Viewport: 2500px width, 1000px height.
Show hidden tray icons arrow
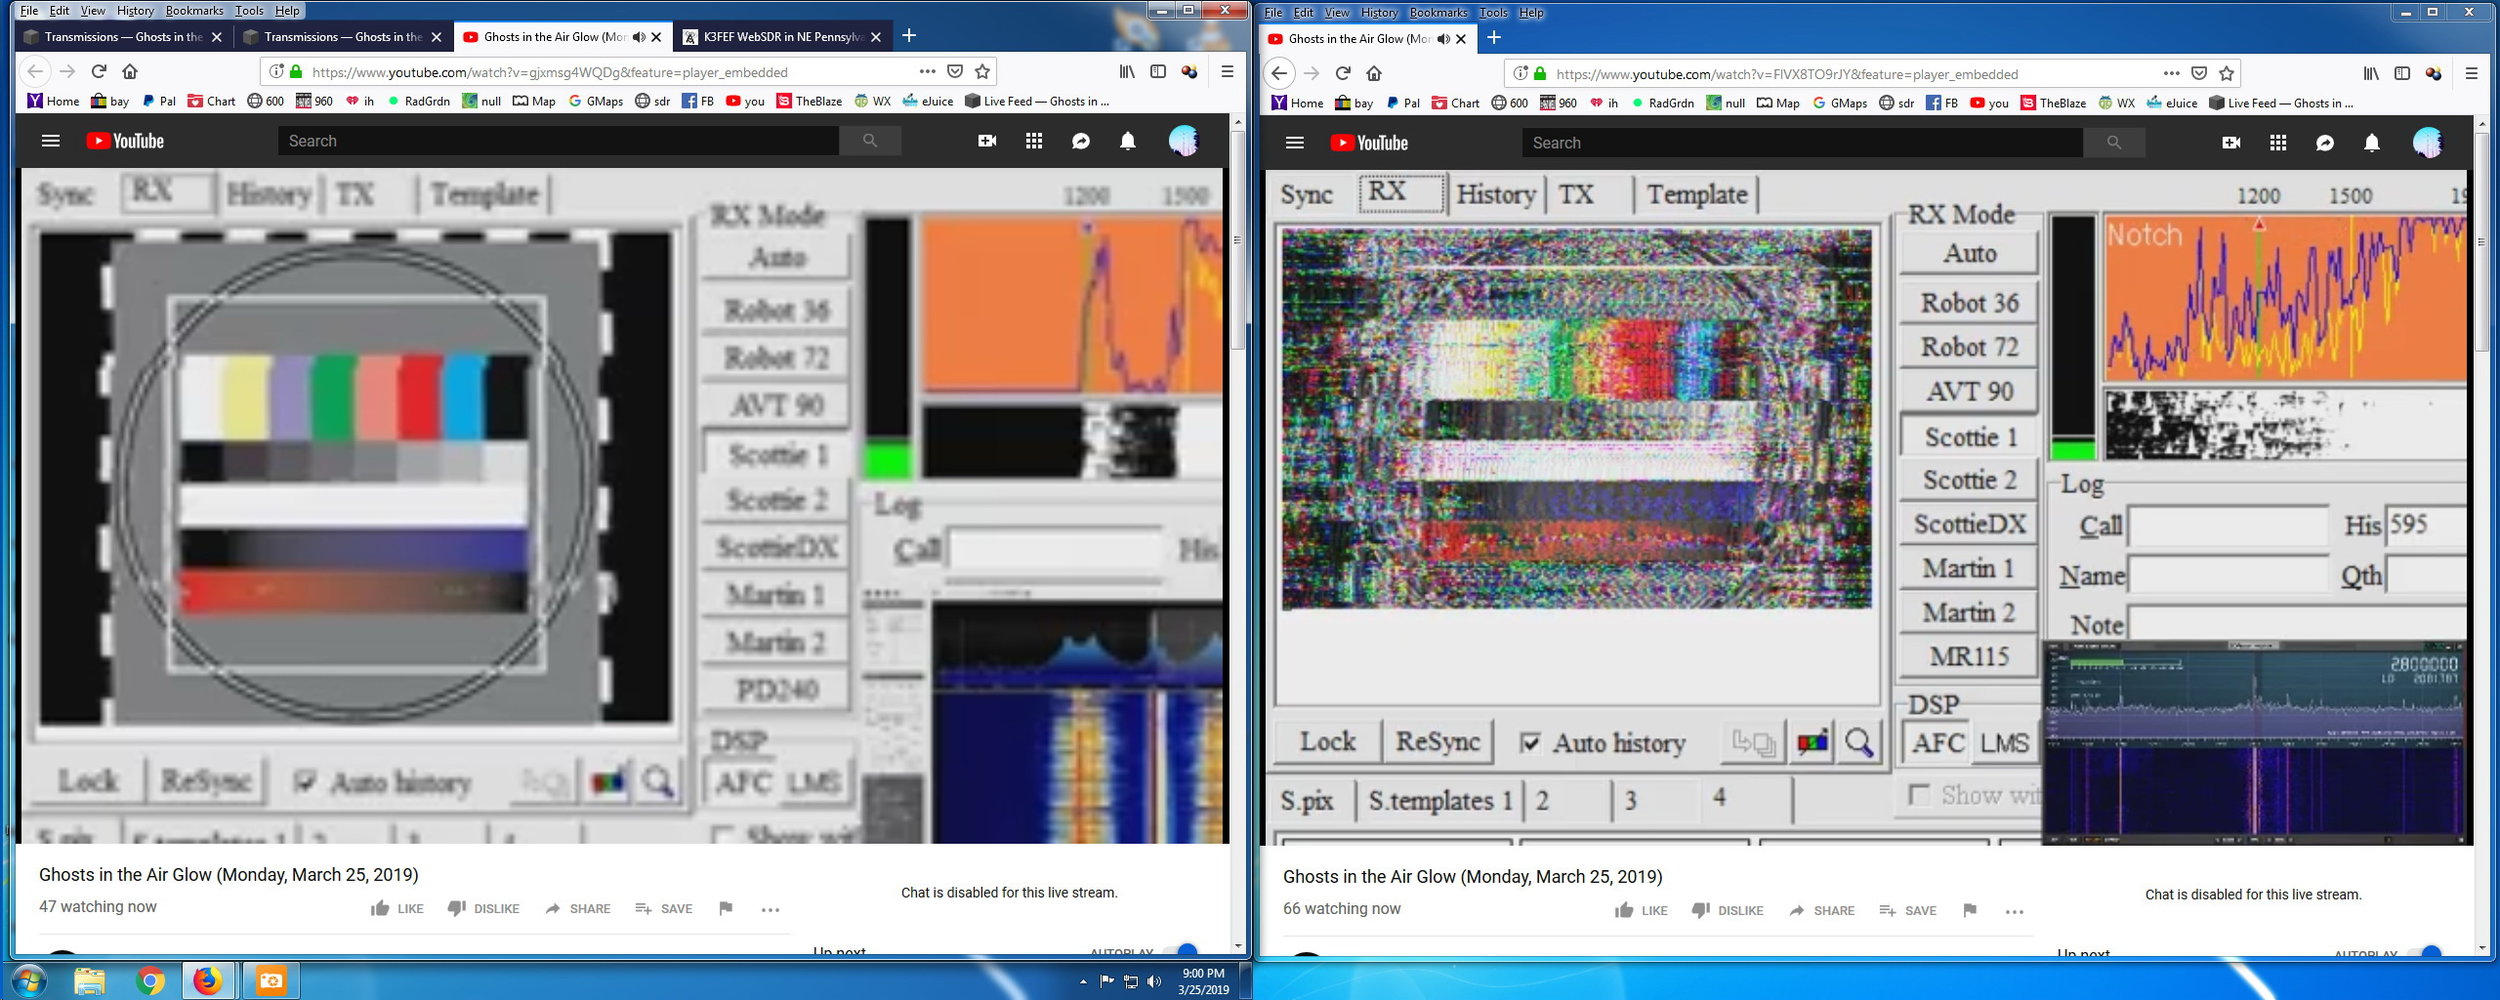click(x=1083, y=982)
